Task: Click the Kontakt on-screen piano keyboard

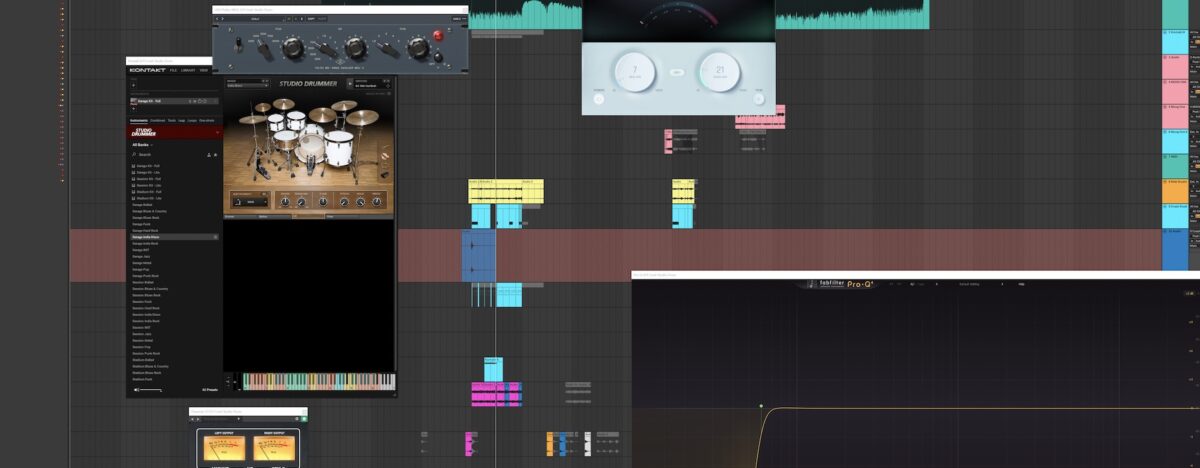Action: coord(319,382)
